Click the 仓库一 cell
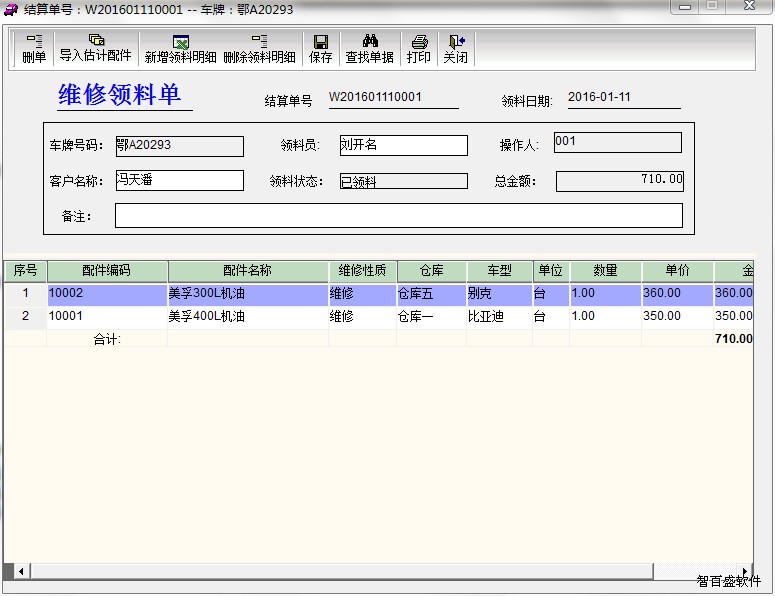 (x=431, y=316)
